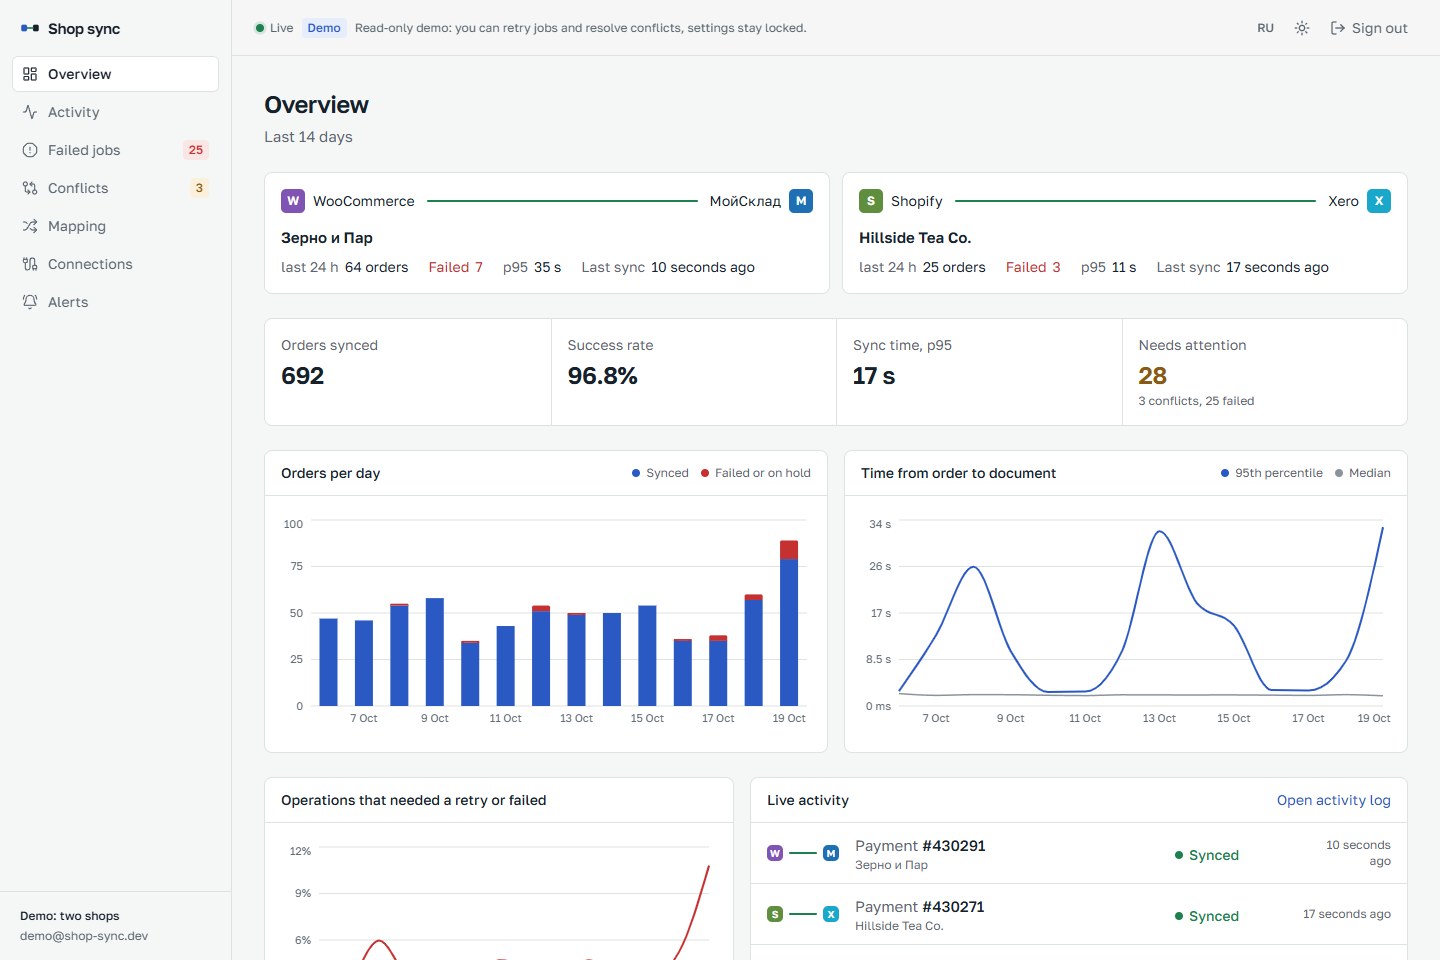
Task: Click the Failed jobs 25 count badge
Action: (x=196, y=150)
